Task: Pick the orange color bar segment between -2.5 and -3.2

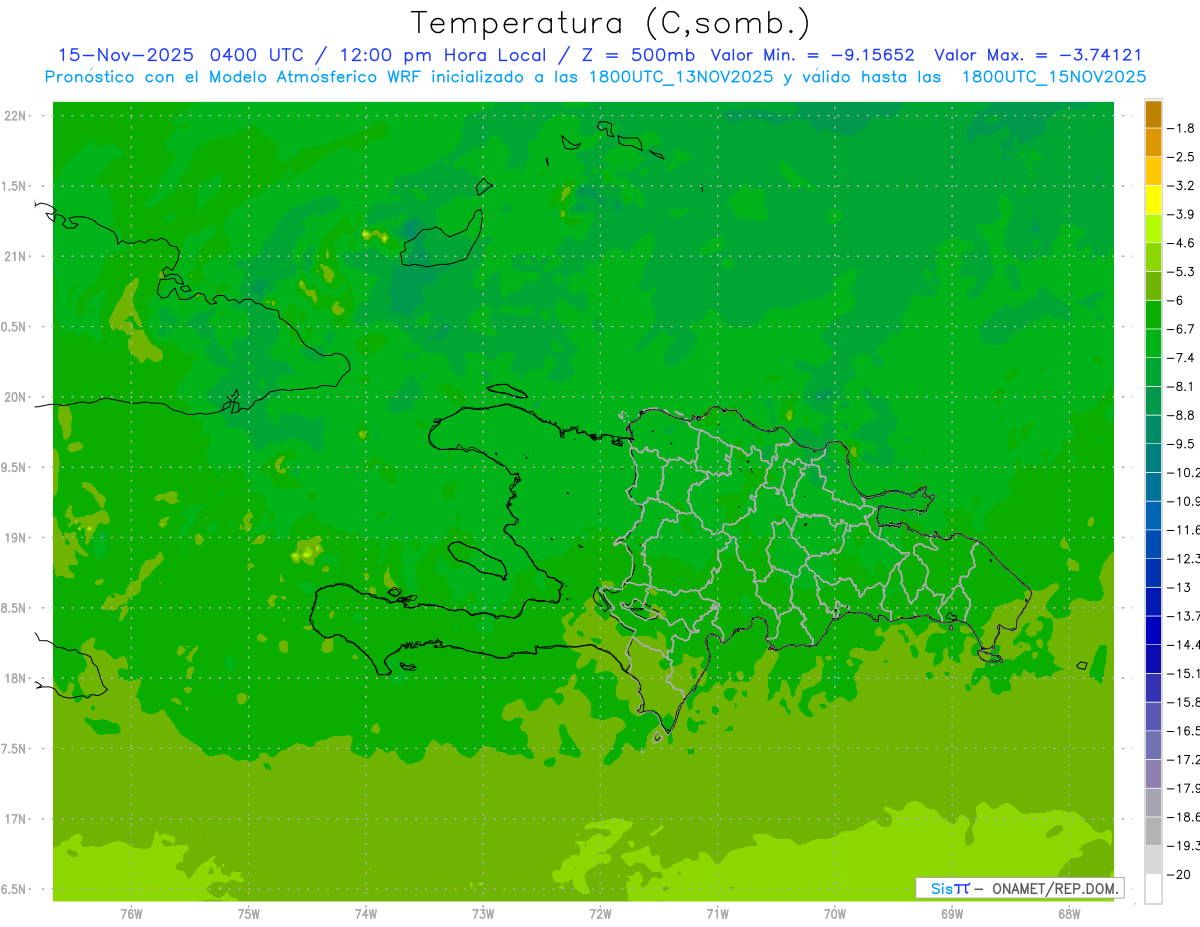Action: (1153, 172)
